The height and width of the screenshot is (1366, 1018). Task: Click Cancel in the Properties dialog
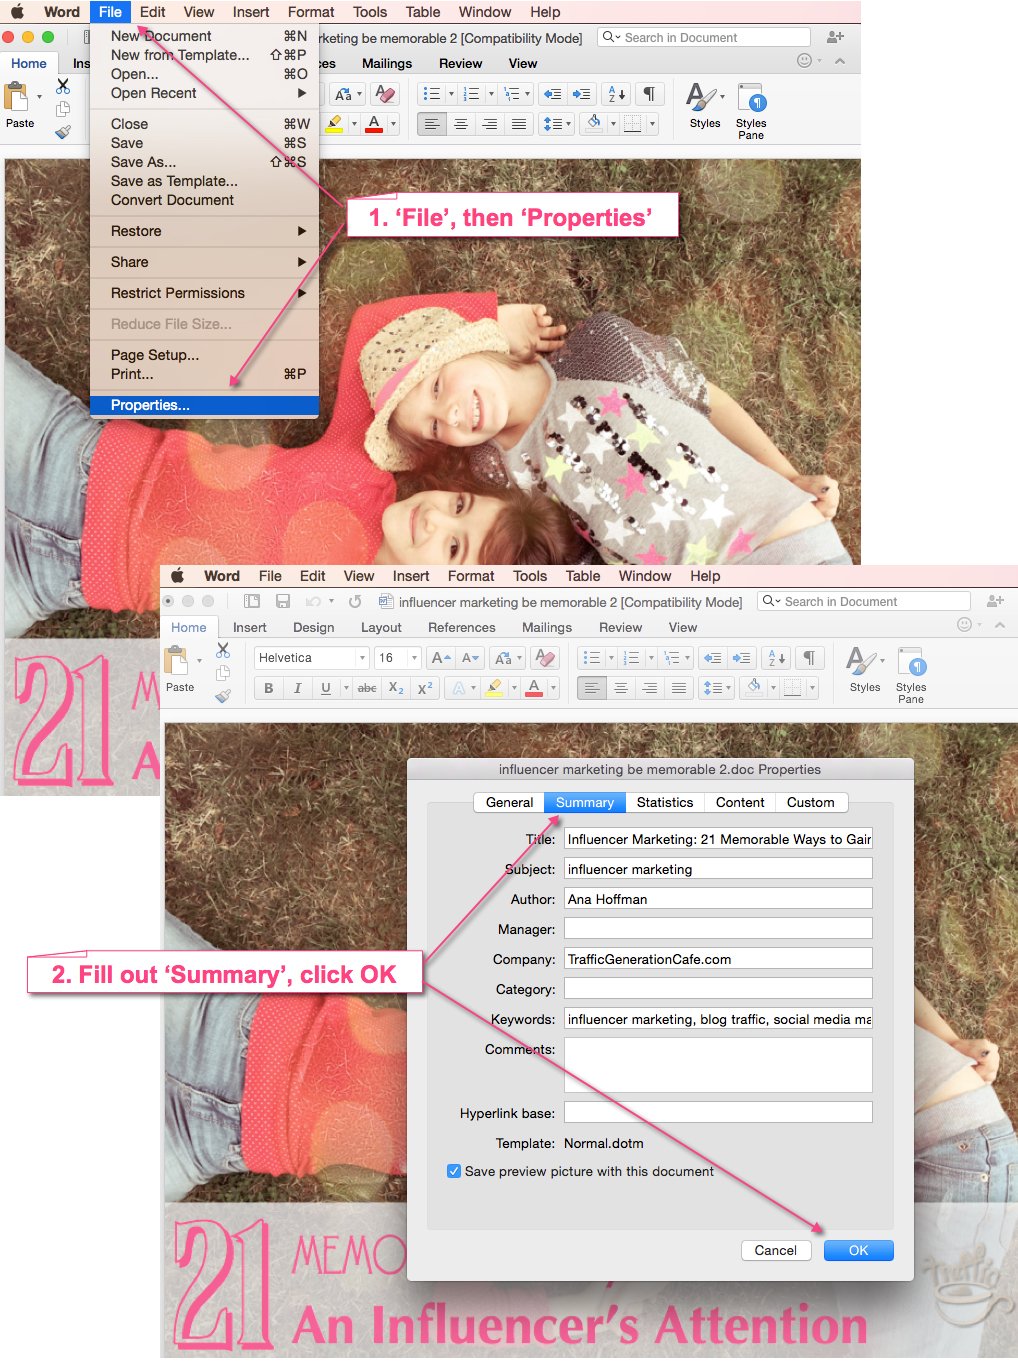775,1250
